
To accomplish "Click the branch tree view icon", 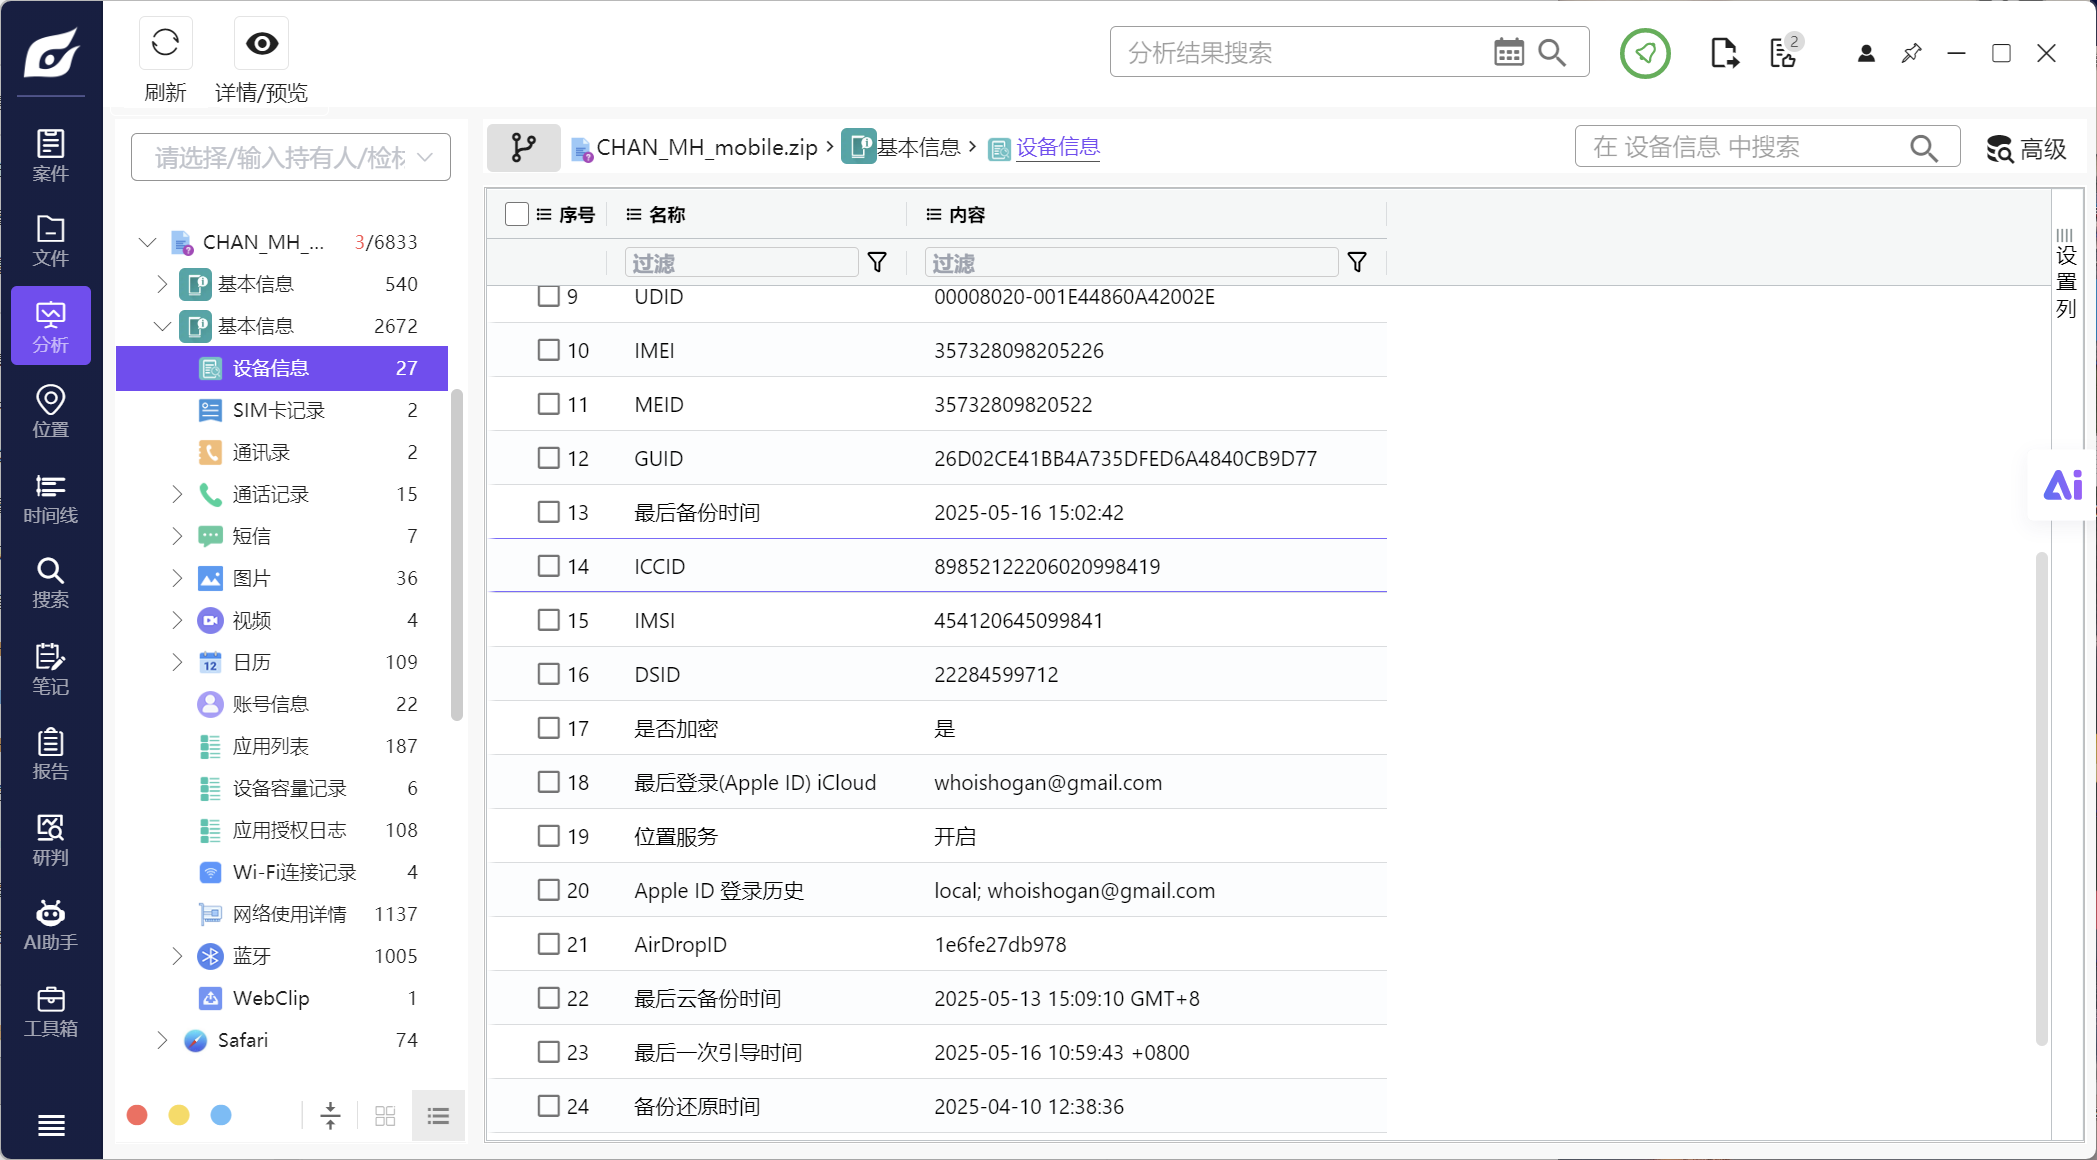I will click(x=523, y=148).
